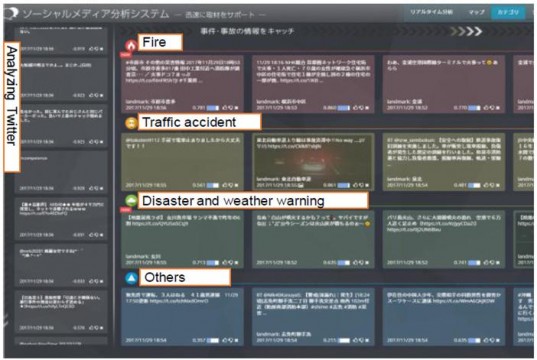Image resolution: width=537 pixels, height=360 pixels.
Task: Click the landmark line on traffic card 0.481
Action: [404, 179]
